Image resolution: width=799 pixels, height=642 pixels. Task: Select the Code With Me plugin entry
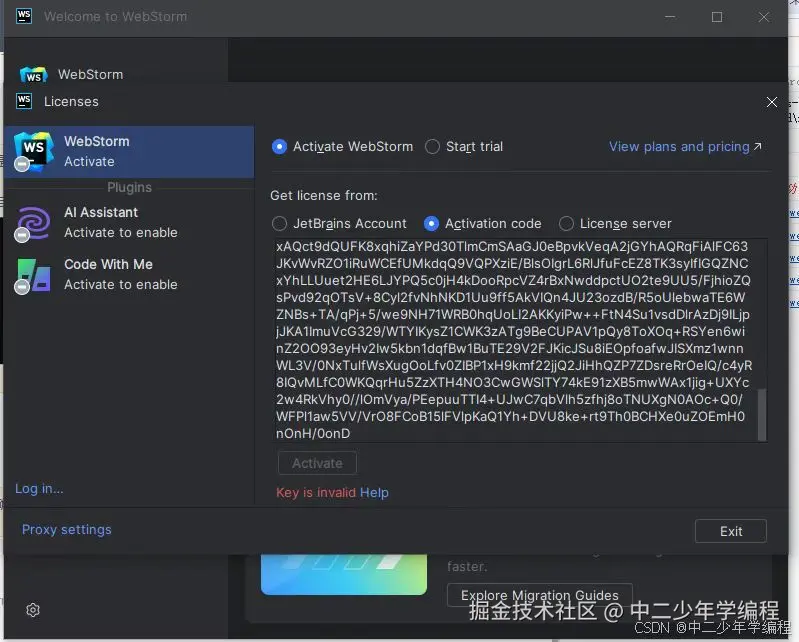click(129, 275)
